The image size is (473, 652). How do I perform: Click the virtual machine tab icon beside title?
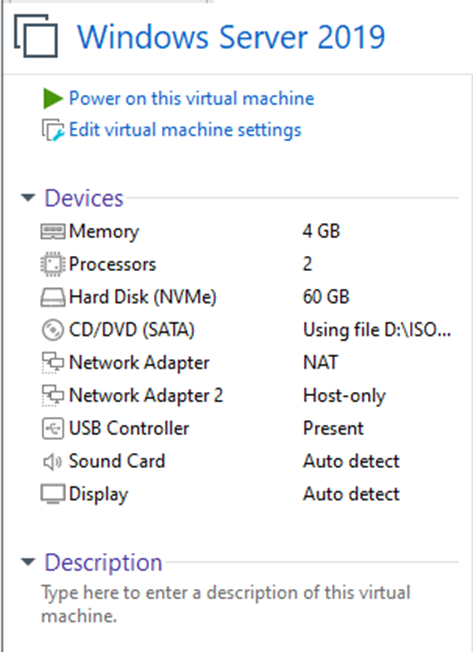(x=36, y=36)
